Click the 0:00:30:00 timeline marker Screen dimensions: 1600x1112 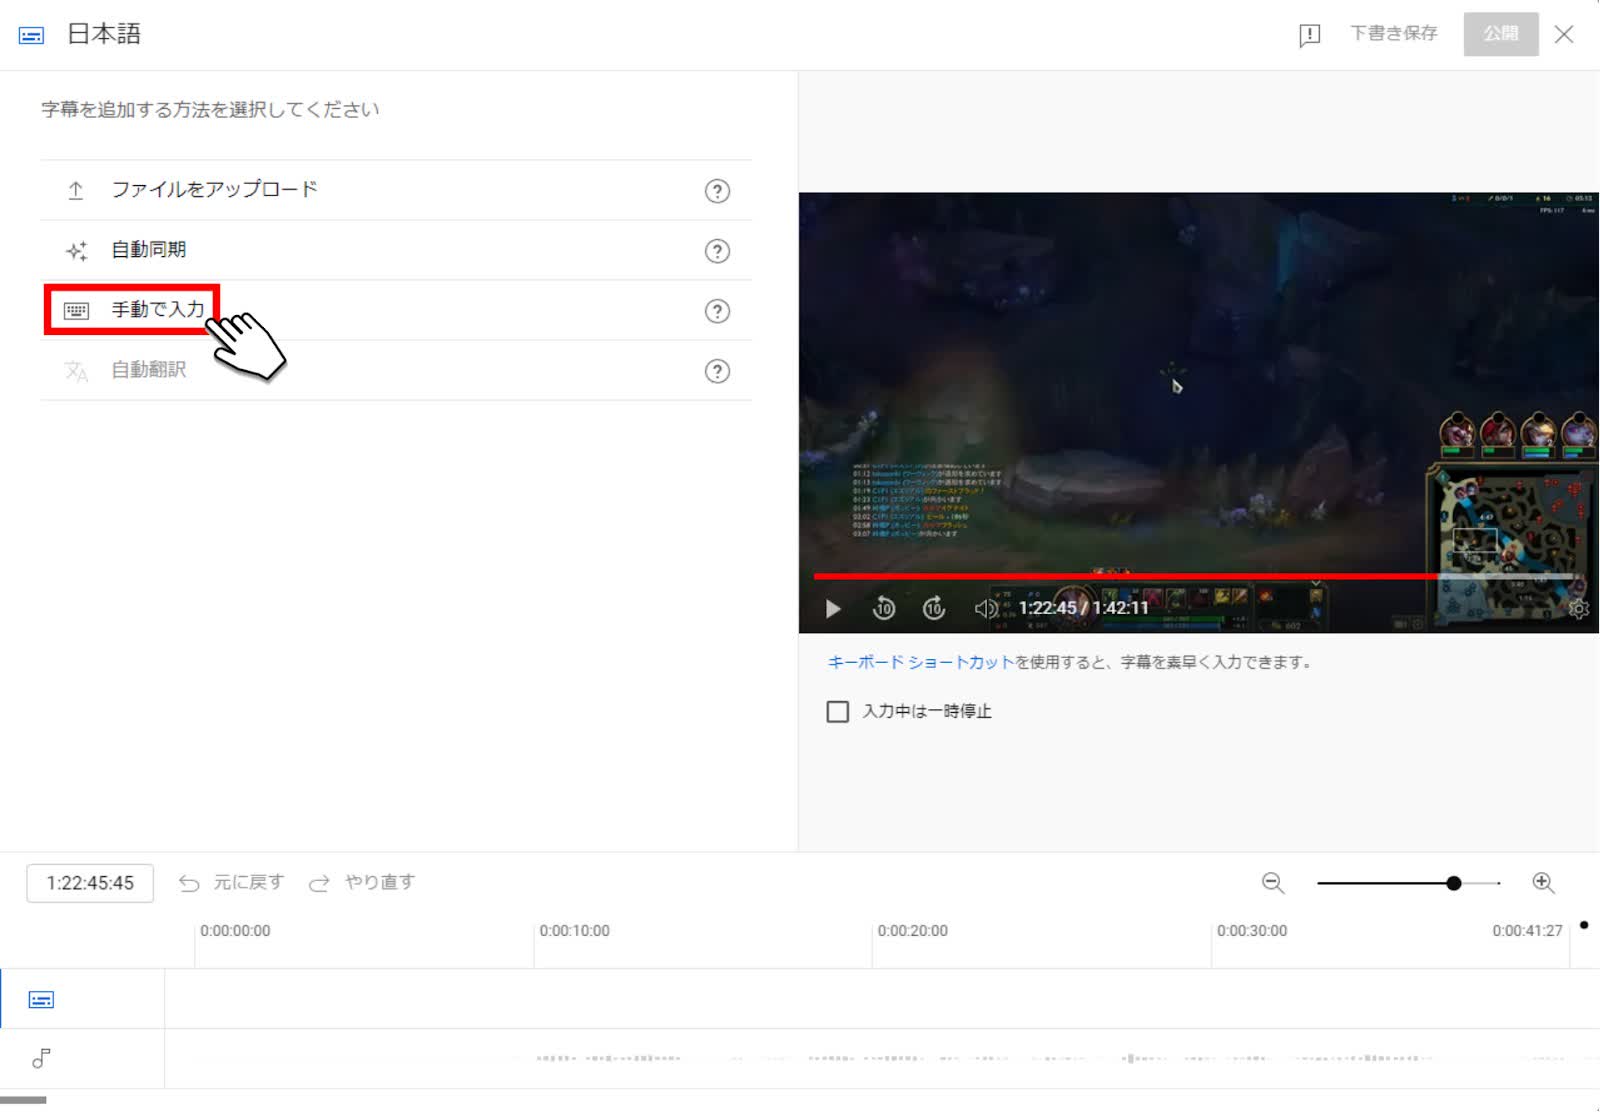point(1252,931)
